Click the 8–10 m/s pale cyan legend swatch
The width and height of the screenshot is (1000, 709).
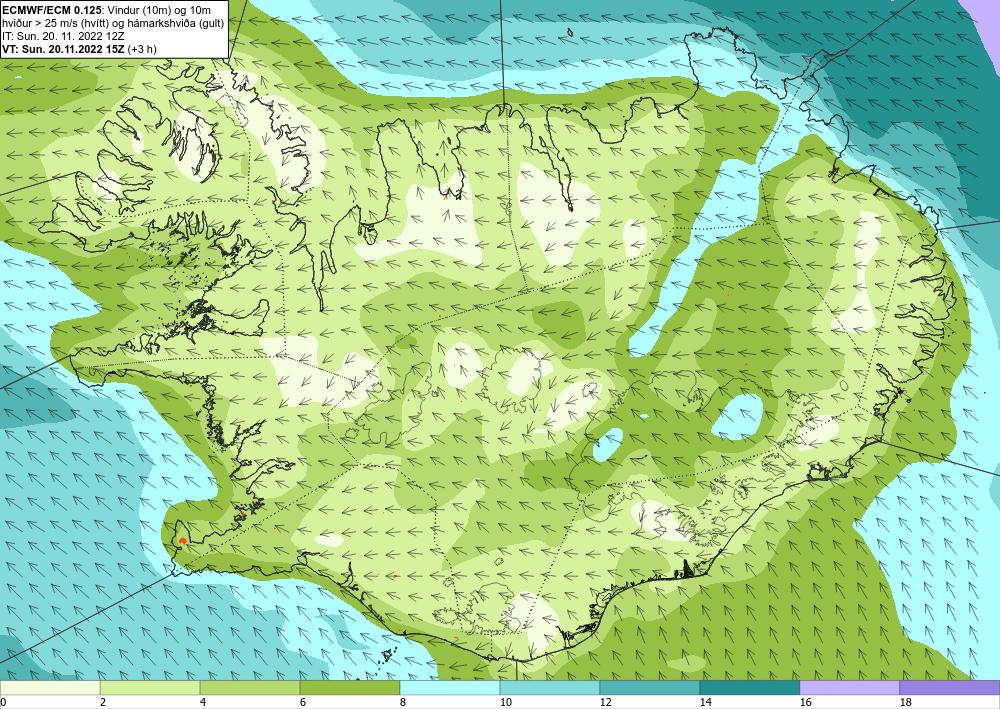pyautogui.click(x=450, y=688)
